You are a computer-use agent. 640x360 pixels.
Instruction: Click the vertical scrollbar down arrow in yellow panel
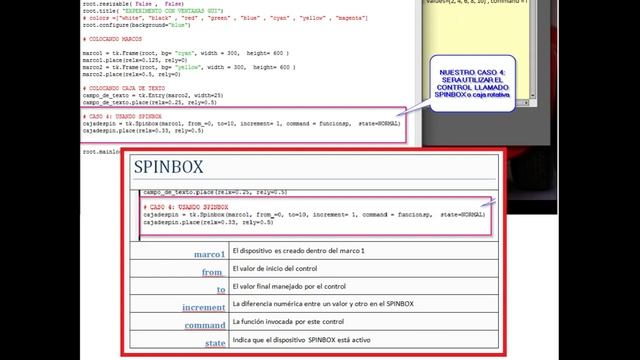[533, 96]
